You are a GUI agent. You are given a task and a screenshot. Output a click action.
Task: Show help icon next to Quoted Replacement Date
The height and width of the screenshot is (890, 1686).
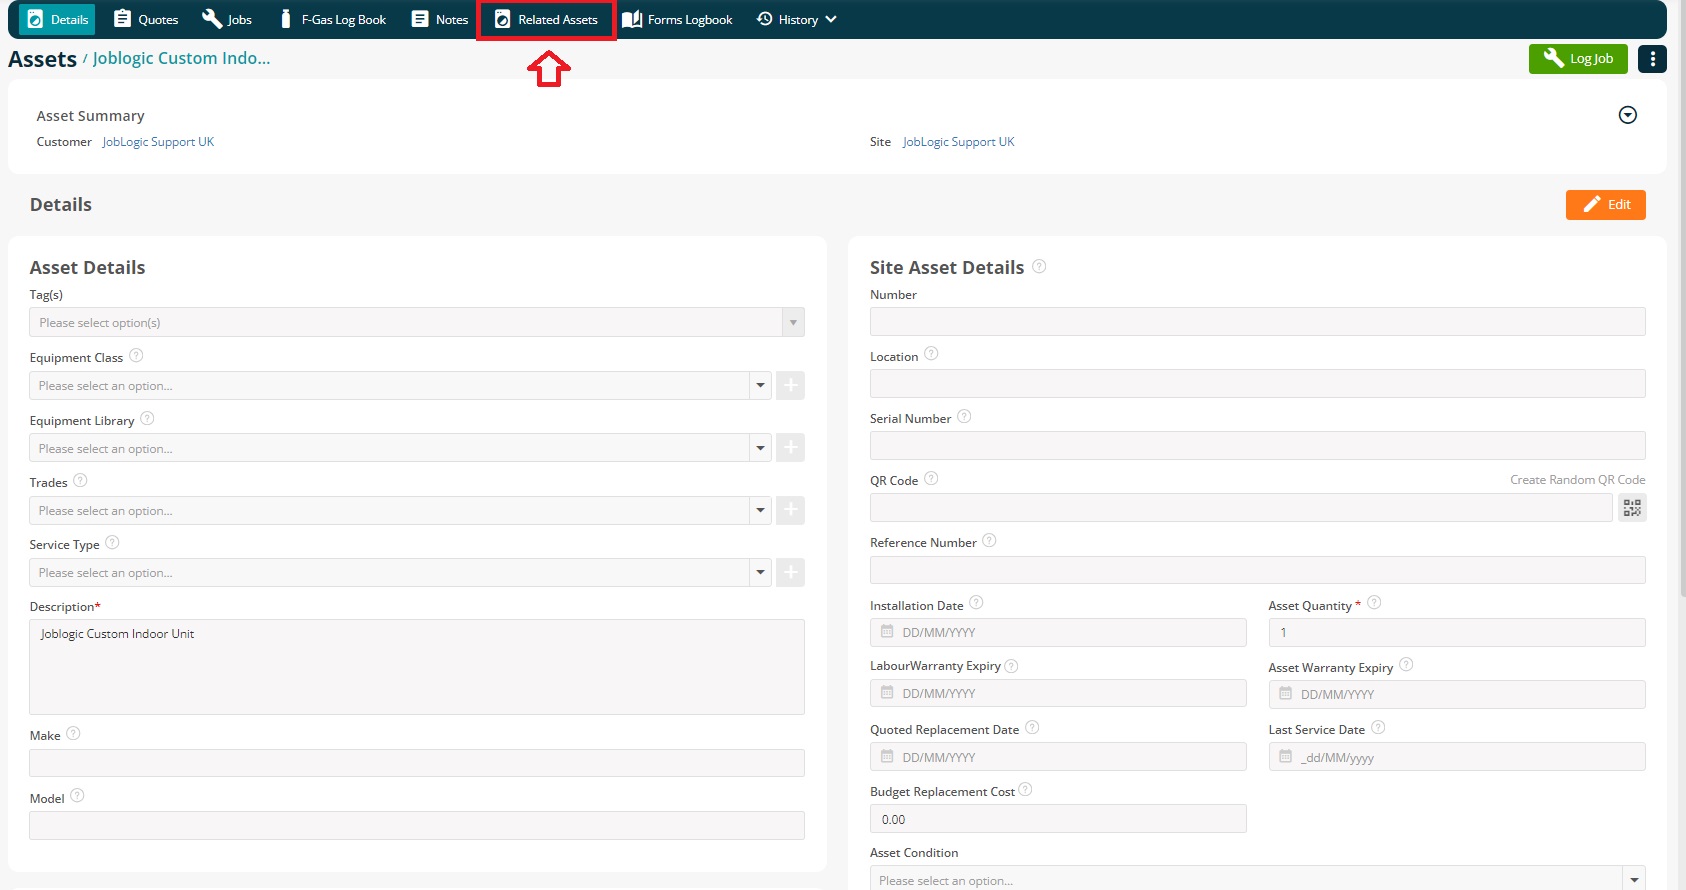[1032, 727]
